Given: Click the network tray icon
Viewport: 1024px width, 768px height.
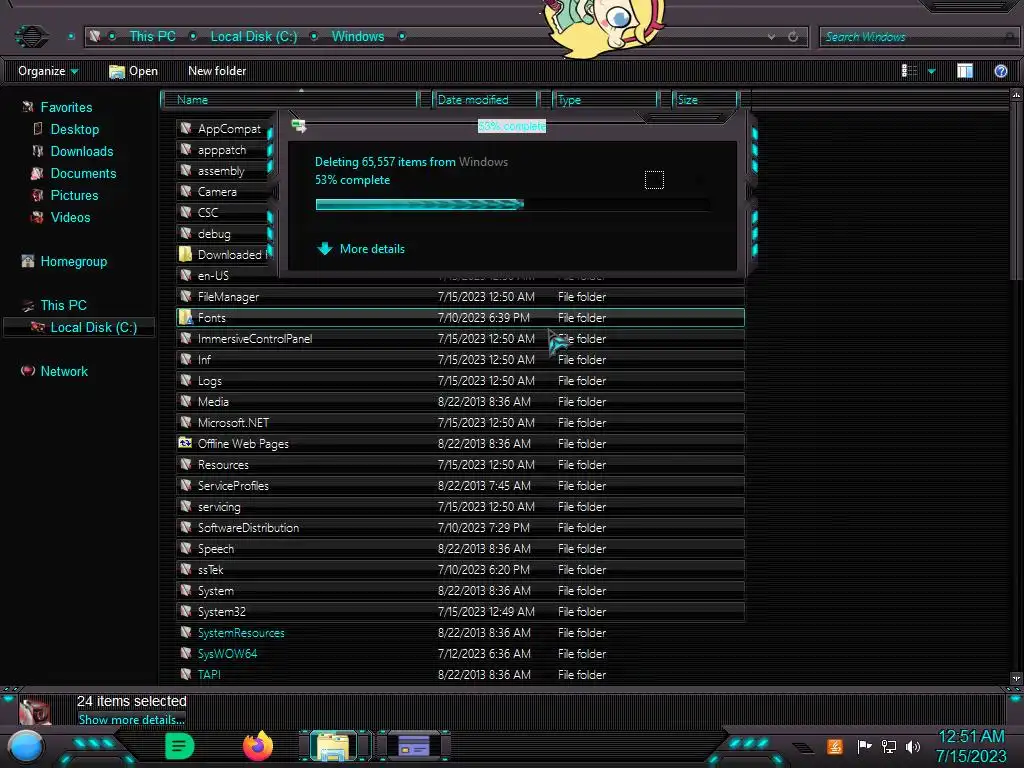Looking at the screenshot, I should click(x=889, y=746).
